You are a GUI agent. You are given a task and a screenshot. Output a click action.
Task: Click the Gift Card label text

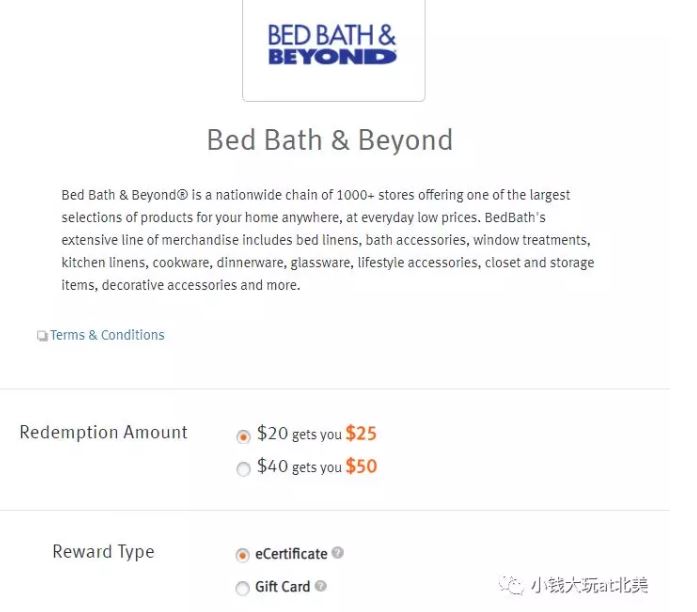[282, 587]
